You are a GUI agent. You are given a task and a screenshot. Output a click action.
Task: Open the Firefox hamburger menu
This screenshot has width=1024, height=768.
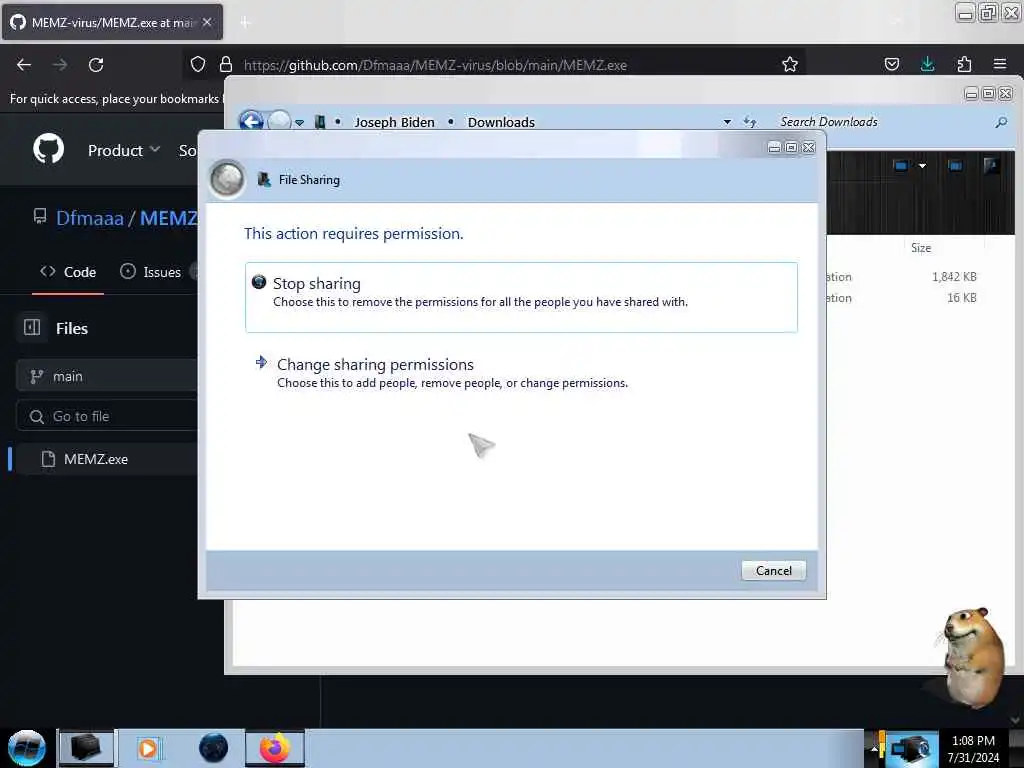tap(1000, 64)
